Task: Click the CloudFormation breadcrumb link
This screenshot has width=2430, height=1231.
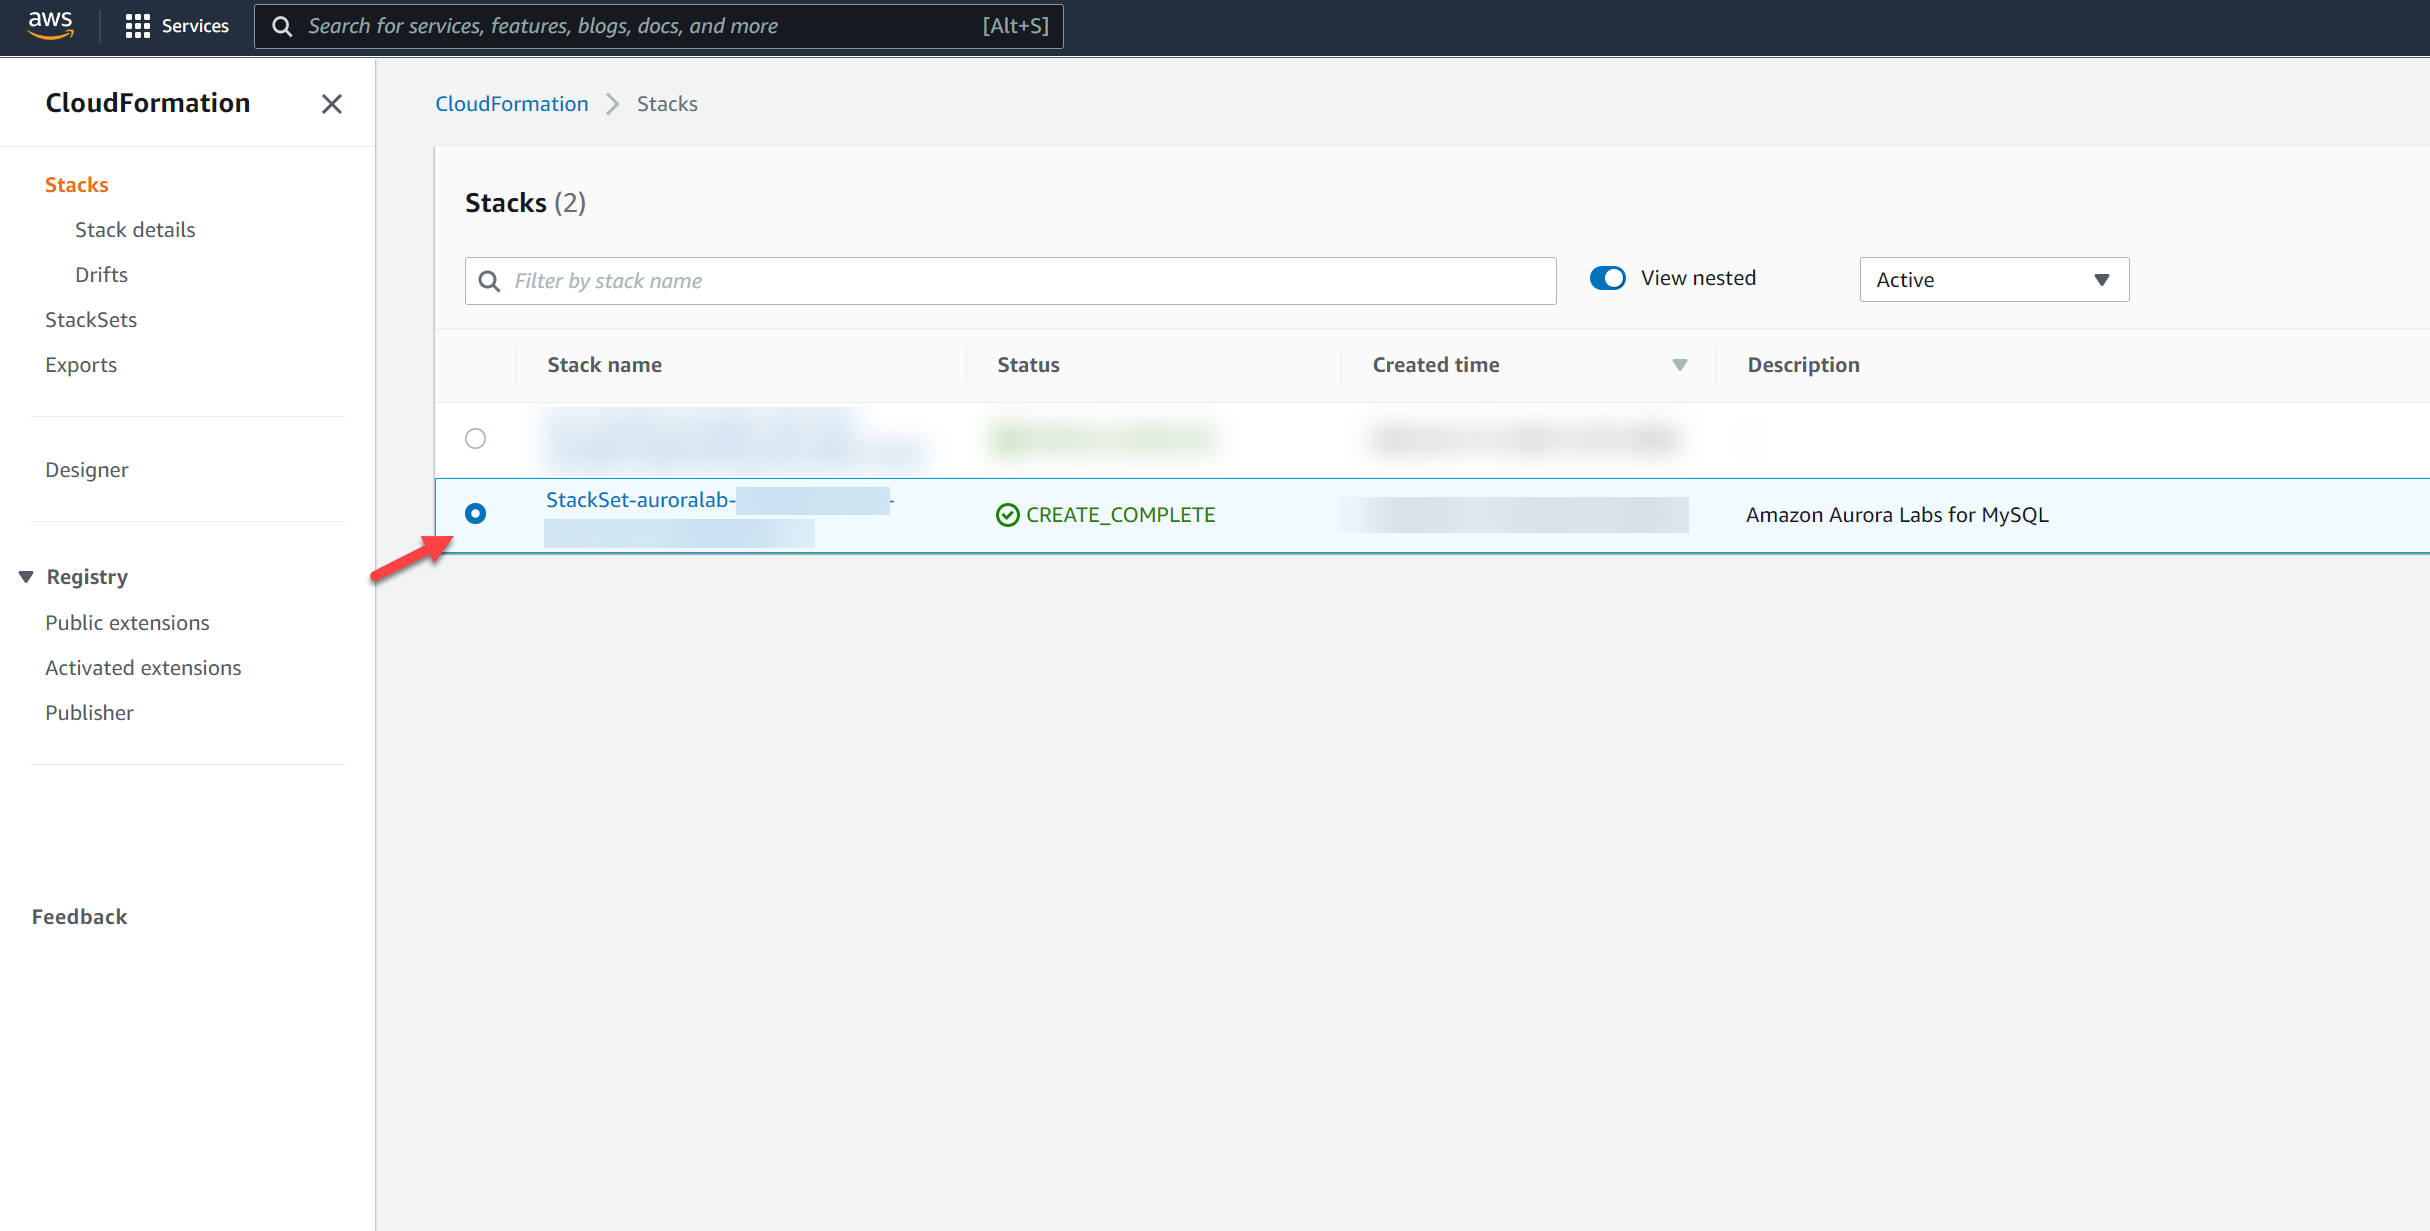Action: pyautogui.click(x=511, y=104)
